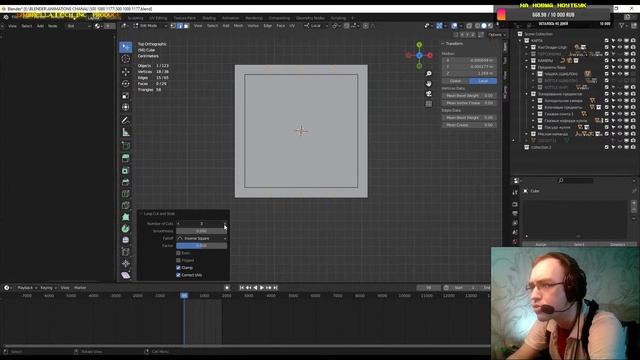Select the Spin tool

126,229
